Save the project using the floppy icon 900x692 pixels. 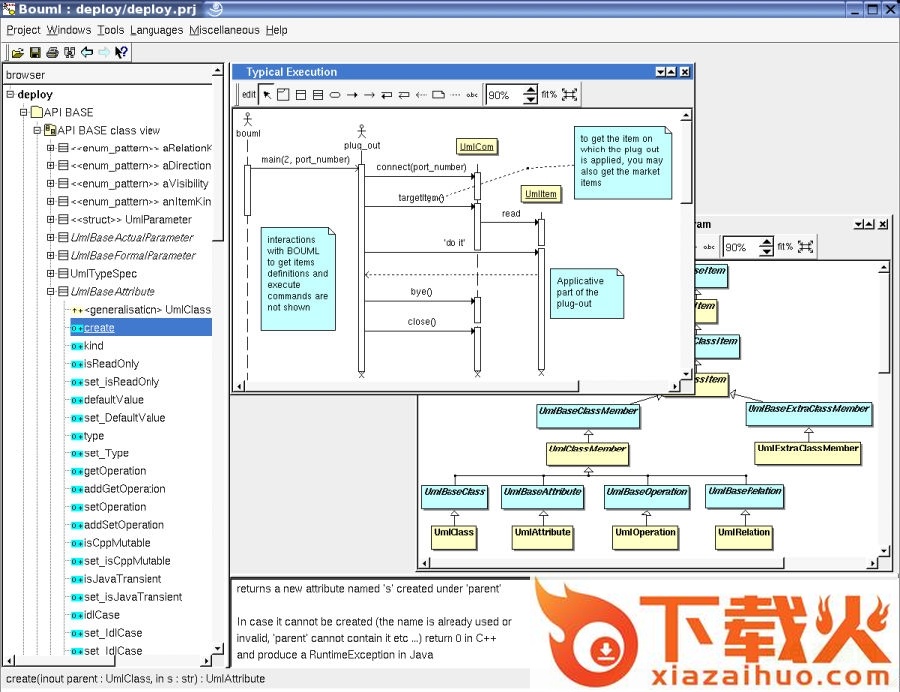click(35, 53)
